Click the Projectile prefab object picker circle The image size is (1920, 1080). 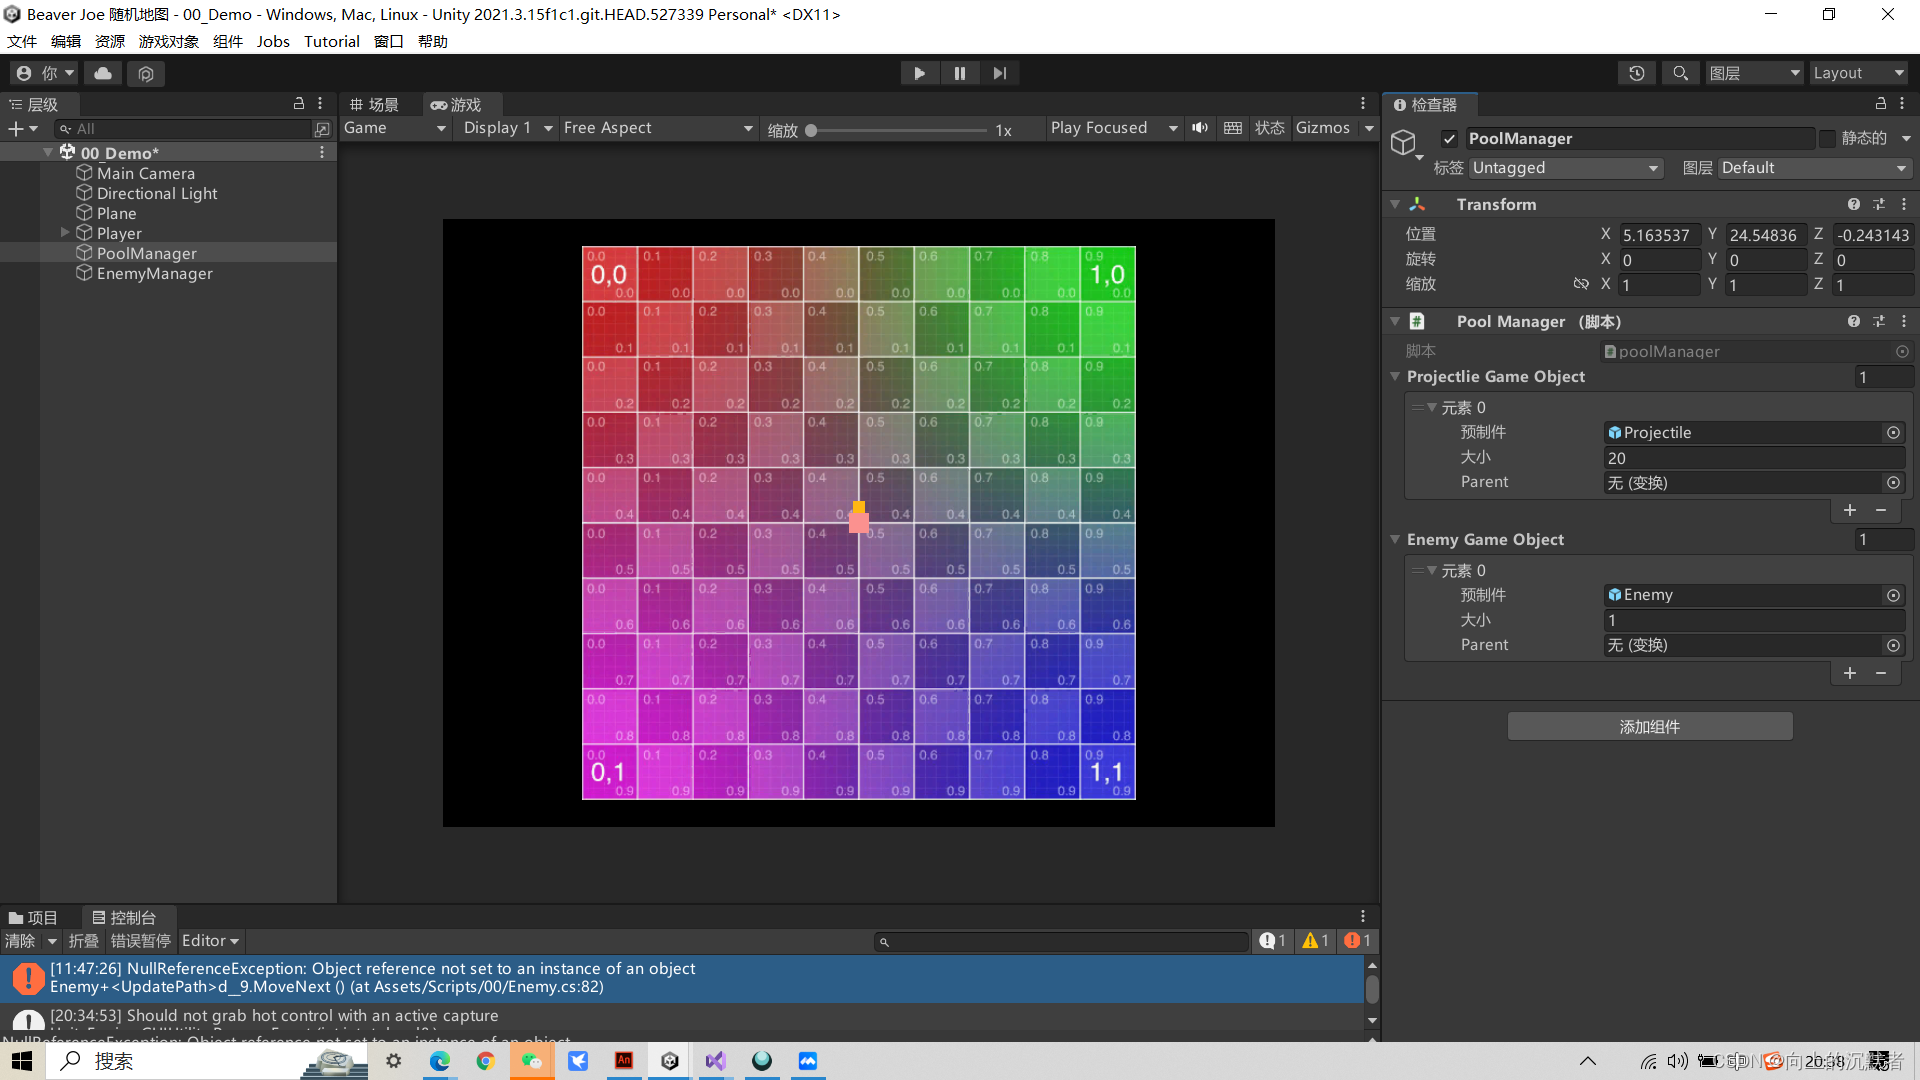point(1893,432)
